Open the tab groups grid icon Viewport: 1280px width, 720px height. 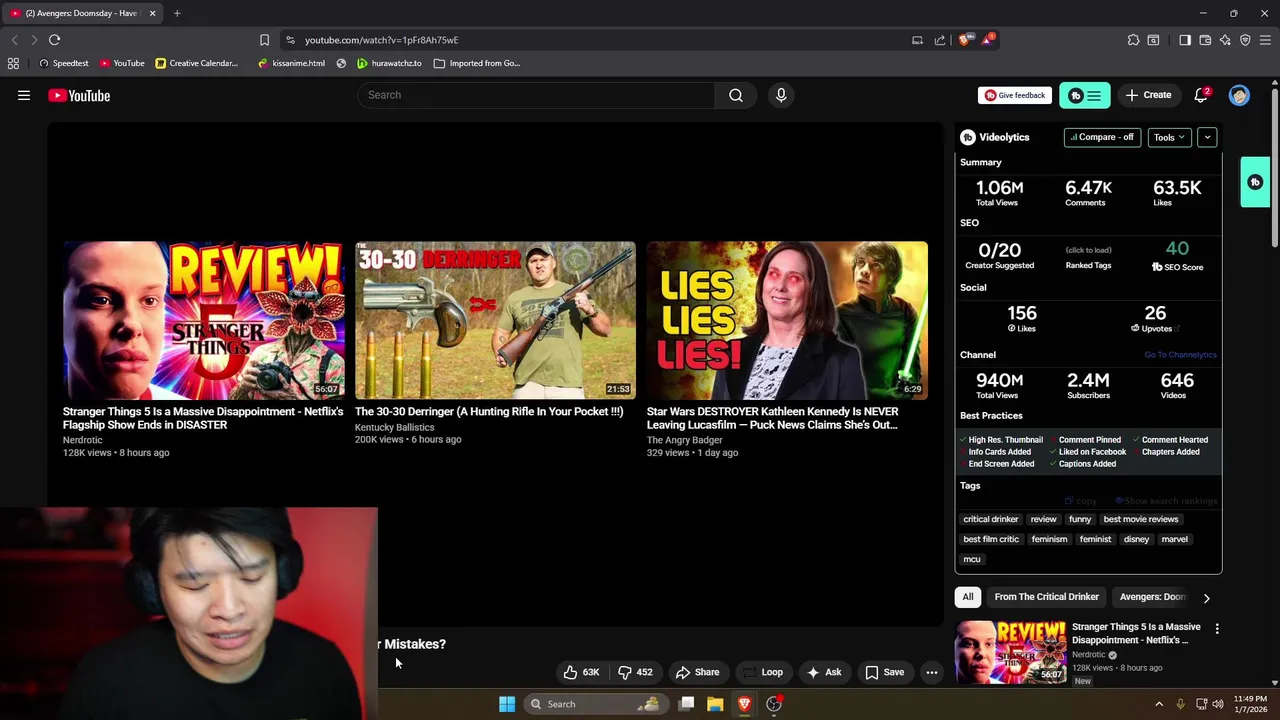(x=13, y=63)
